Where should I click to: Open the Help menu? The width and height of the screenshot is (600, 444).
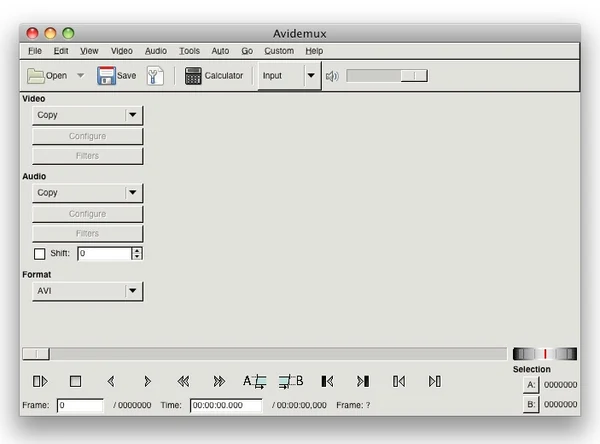click(x=314, y=51)
